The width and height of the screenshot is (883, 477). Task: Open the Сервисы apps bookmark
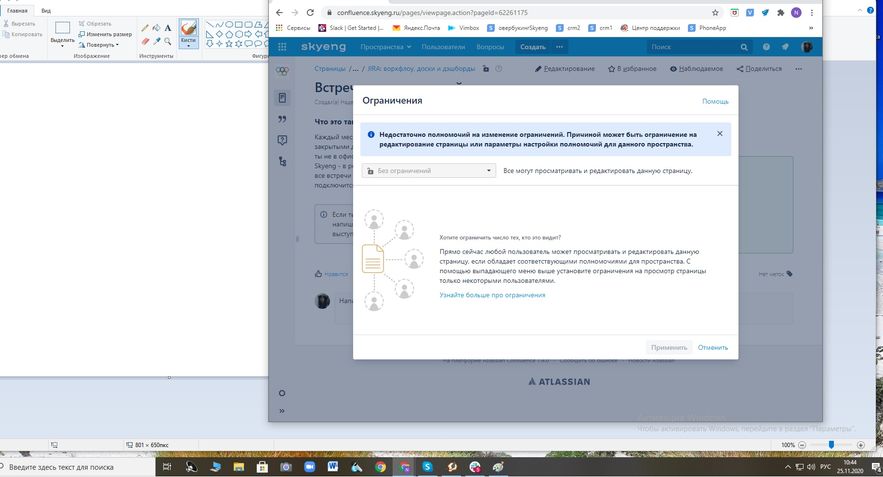293,28
